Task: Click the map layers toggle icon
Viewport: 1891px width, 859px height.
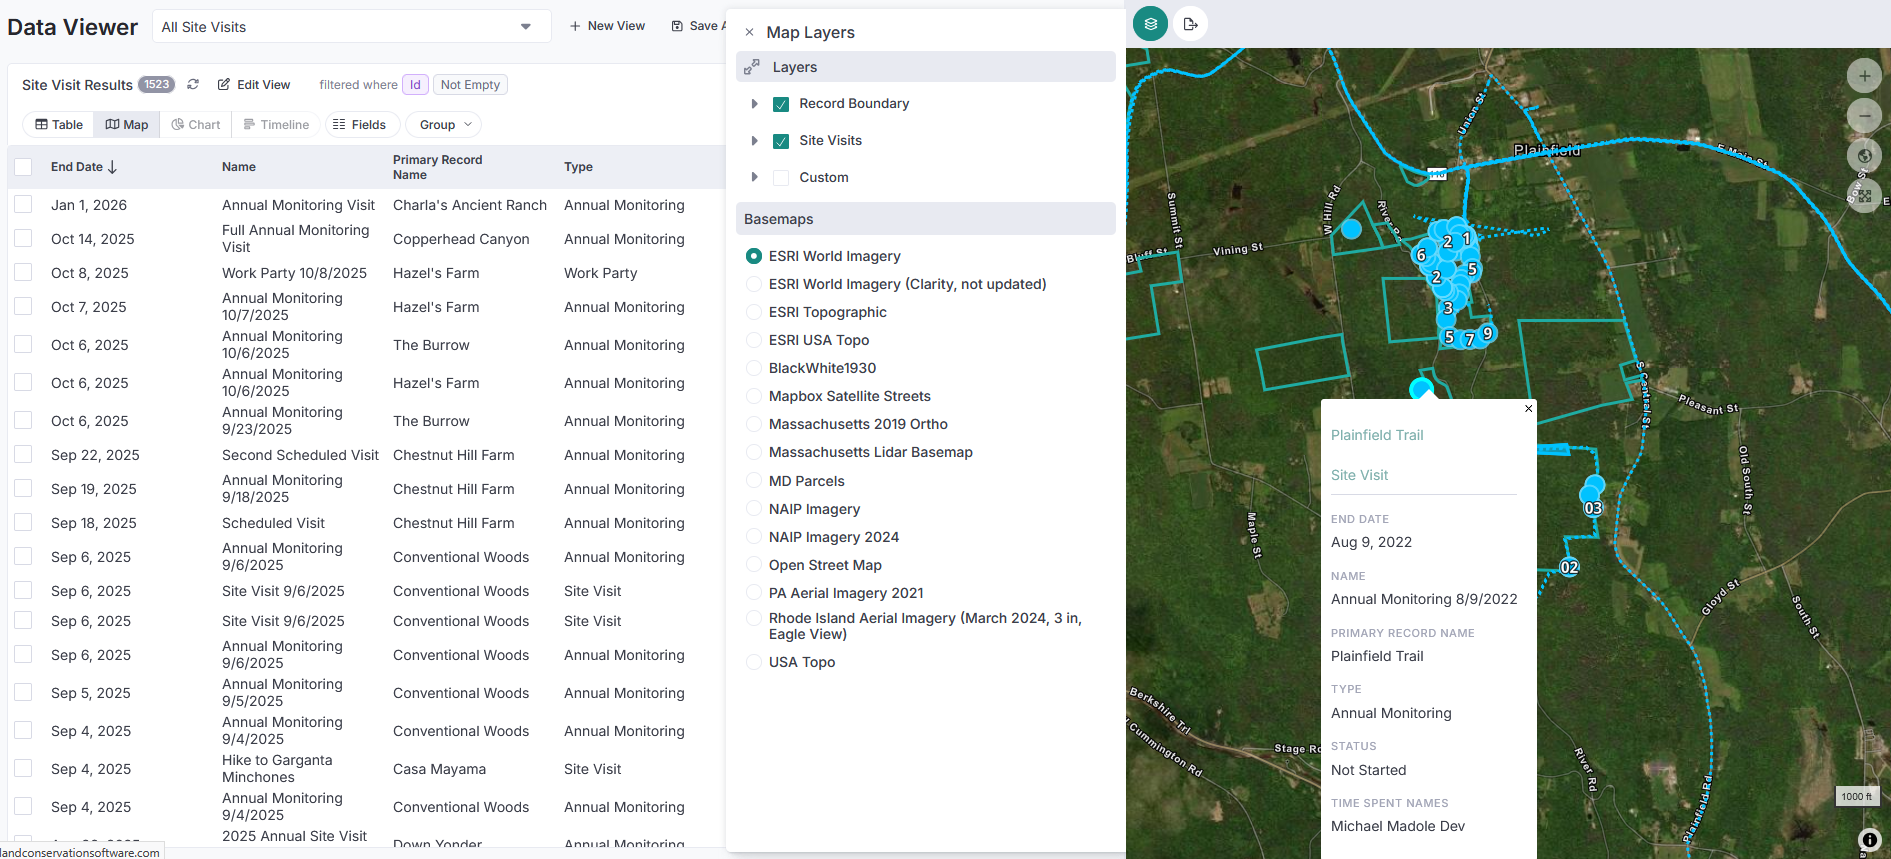Action: 1150,24
